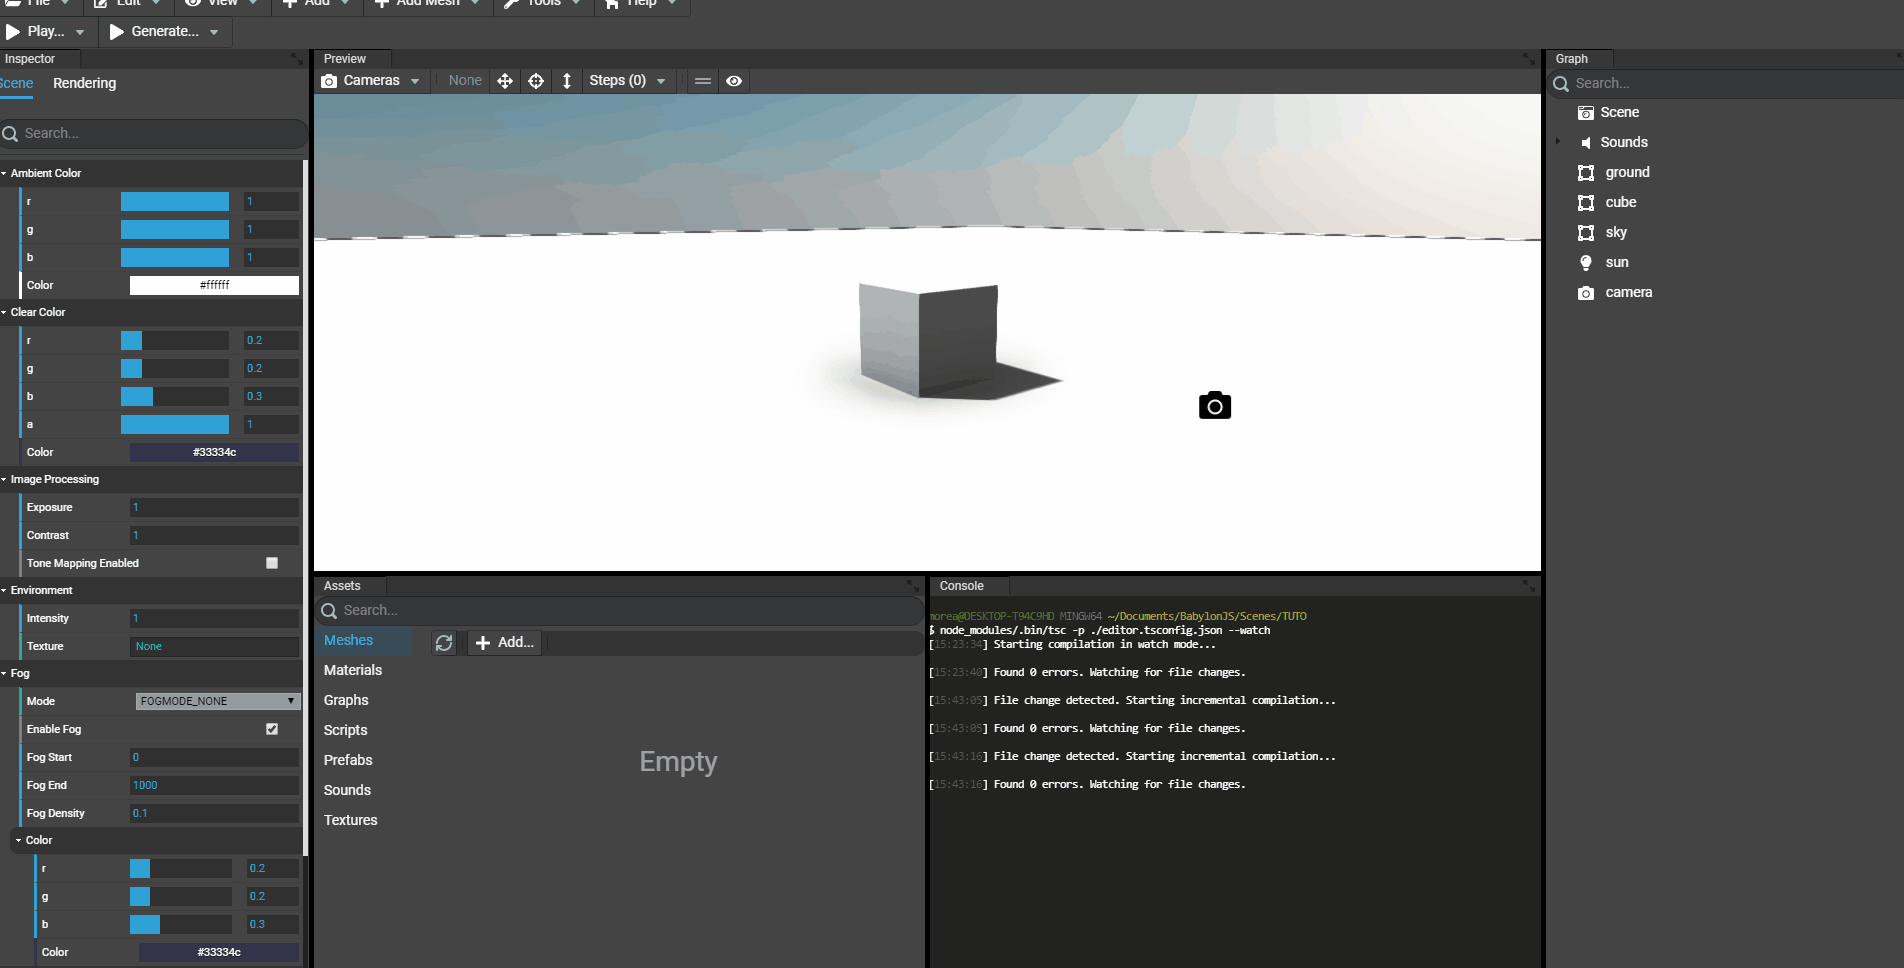
Task: Click the Sounds speaker icon in Graph
Action: [1586, 143]
